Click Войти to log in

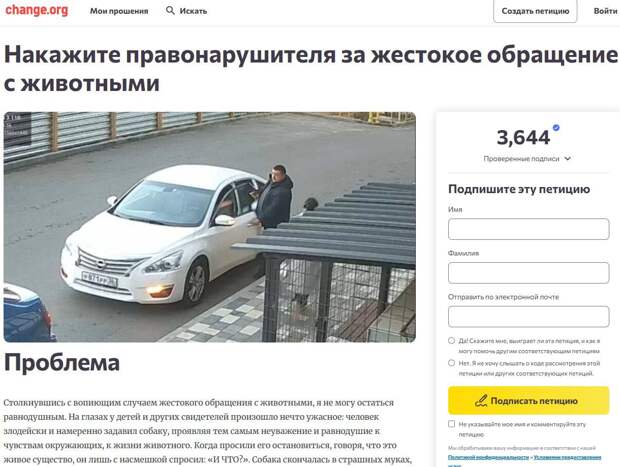tap(605, 11)
